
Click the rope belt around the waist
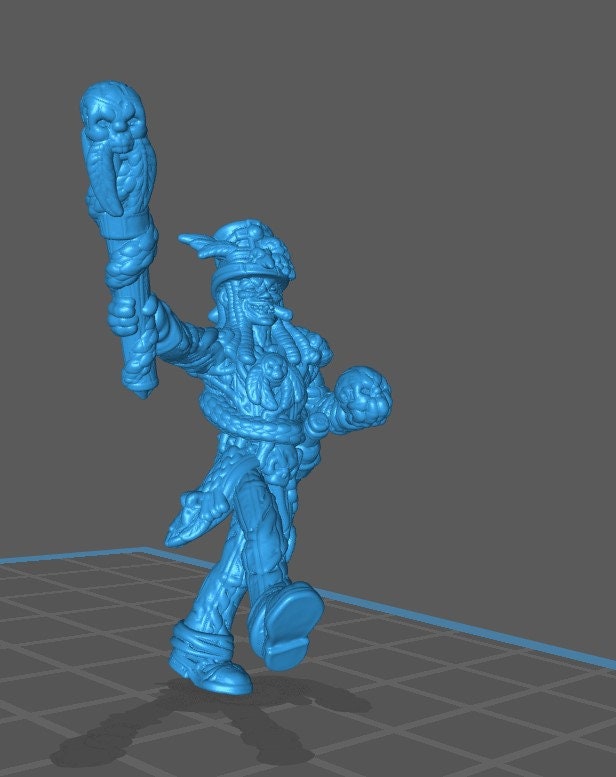pos(262,428)
